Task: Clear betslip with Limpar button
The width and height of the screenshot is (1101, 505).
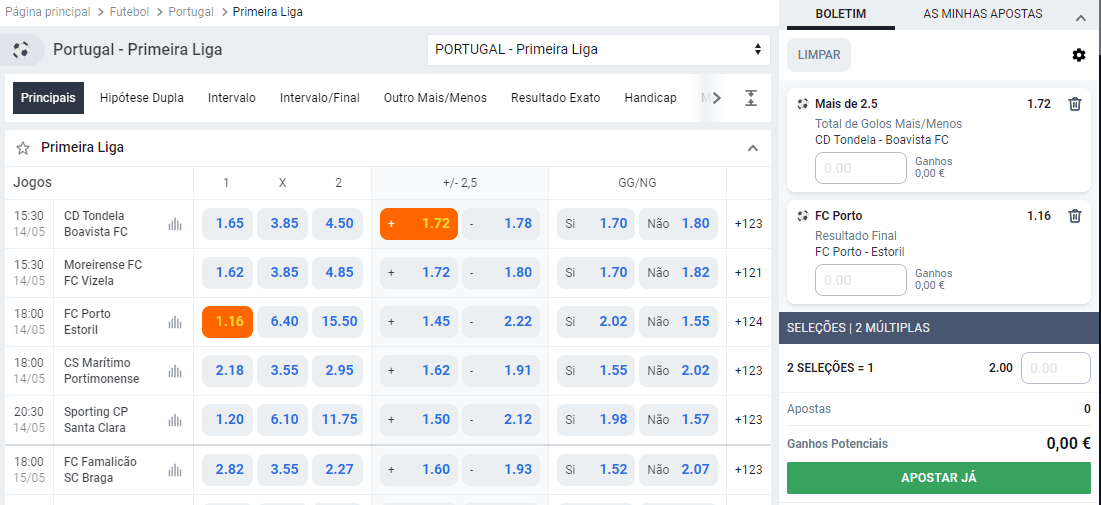Action: pyautogui.click(x=818, y=55)
